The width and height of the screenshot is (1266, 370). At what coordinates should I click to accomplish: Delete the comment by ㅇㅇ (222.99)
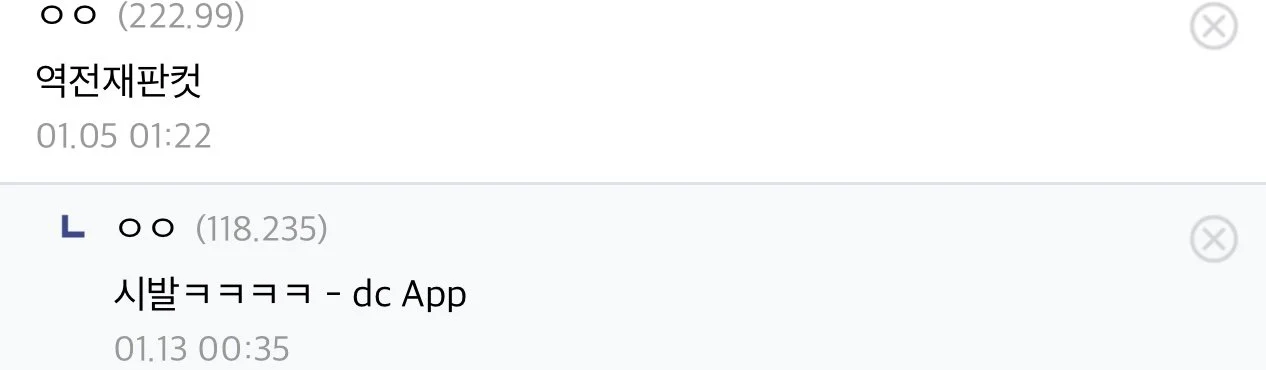coord(1214,27)
